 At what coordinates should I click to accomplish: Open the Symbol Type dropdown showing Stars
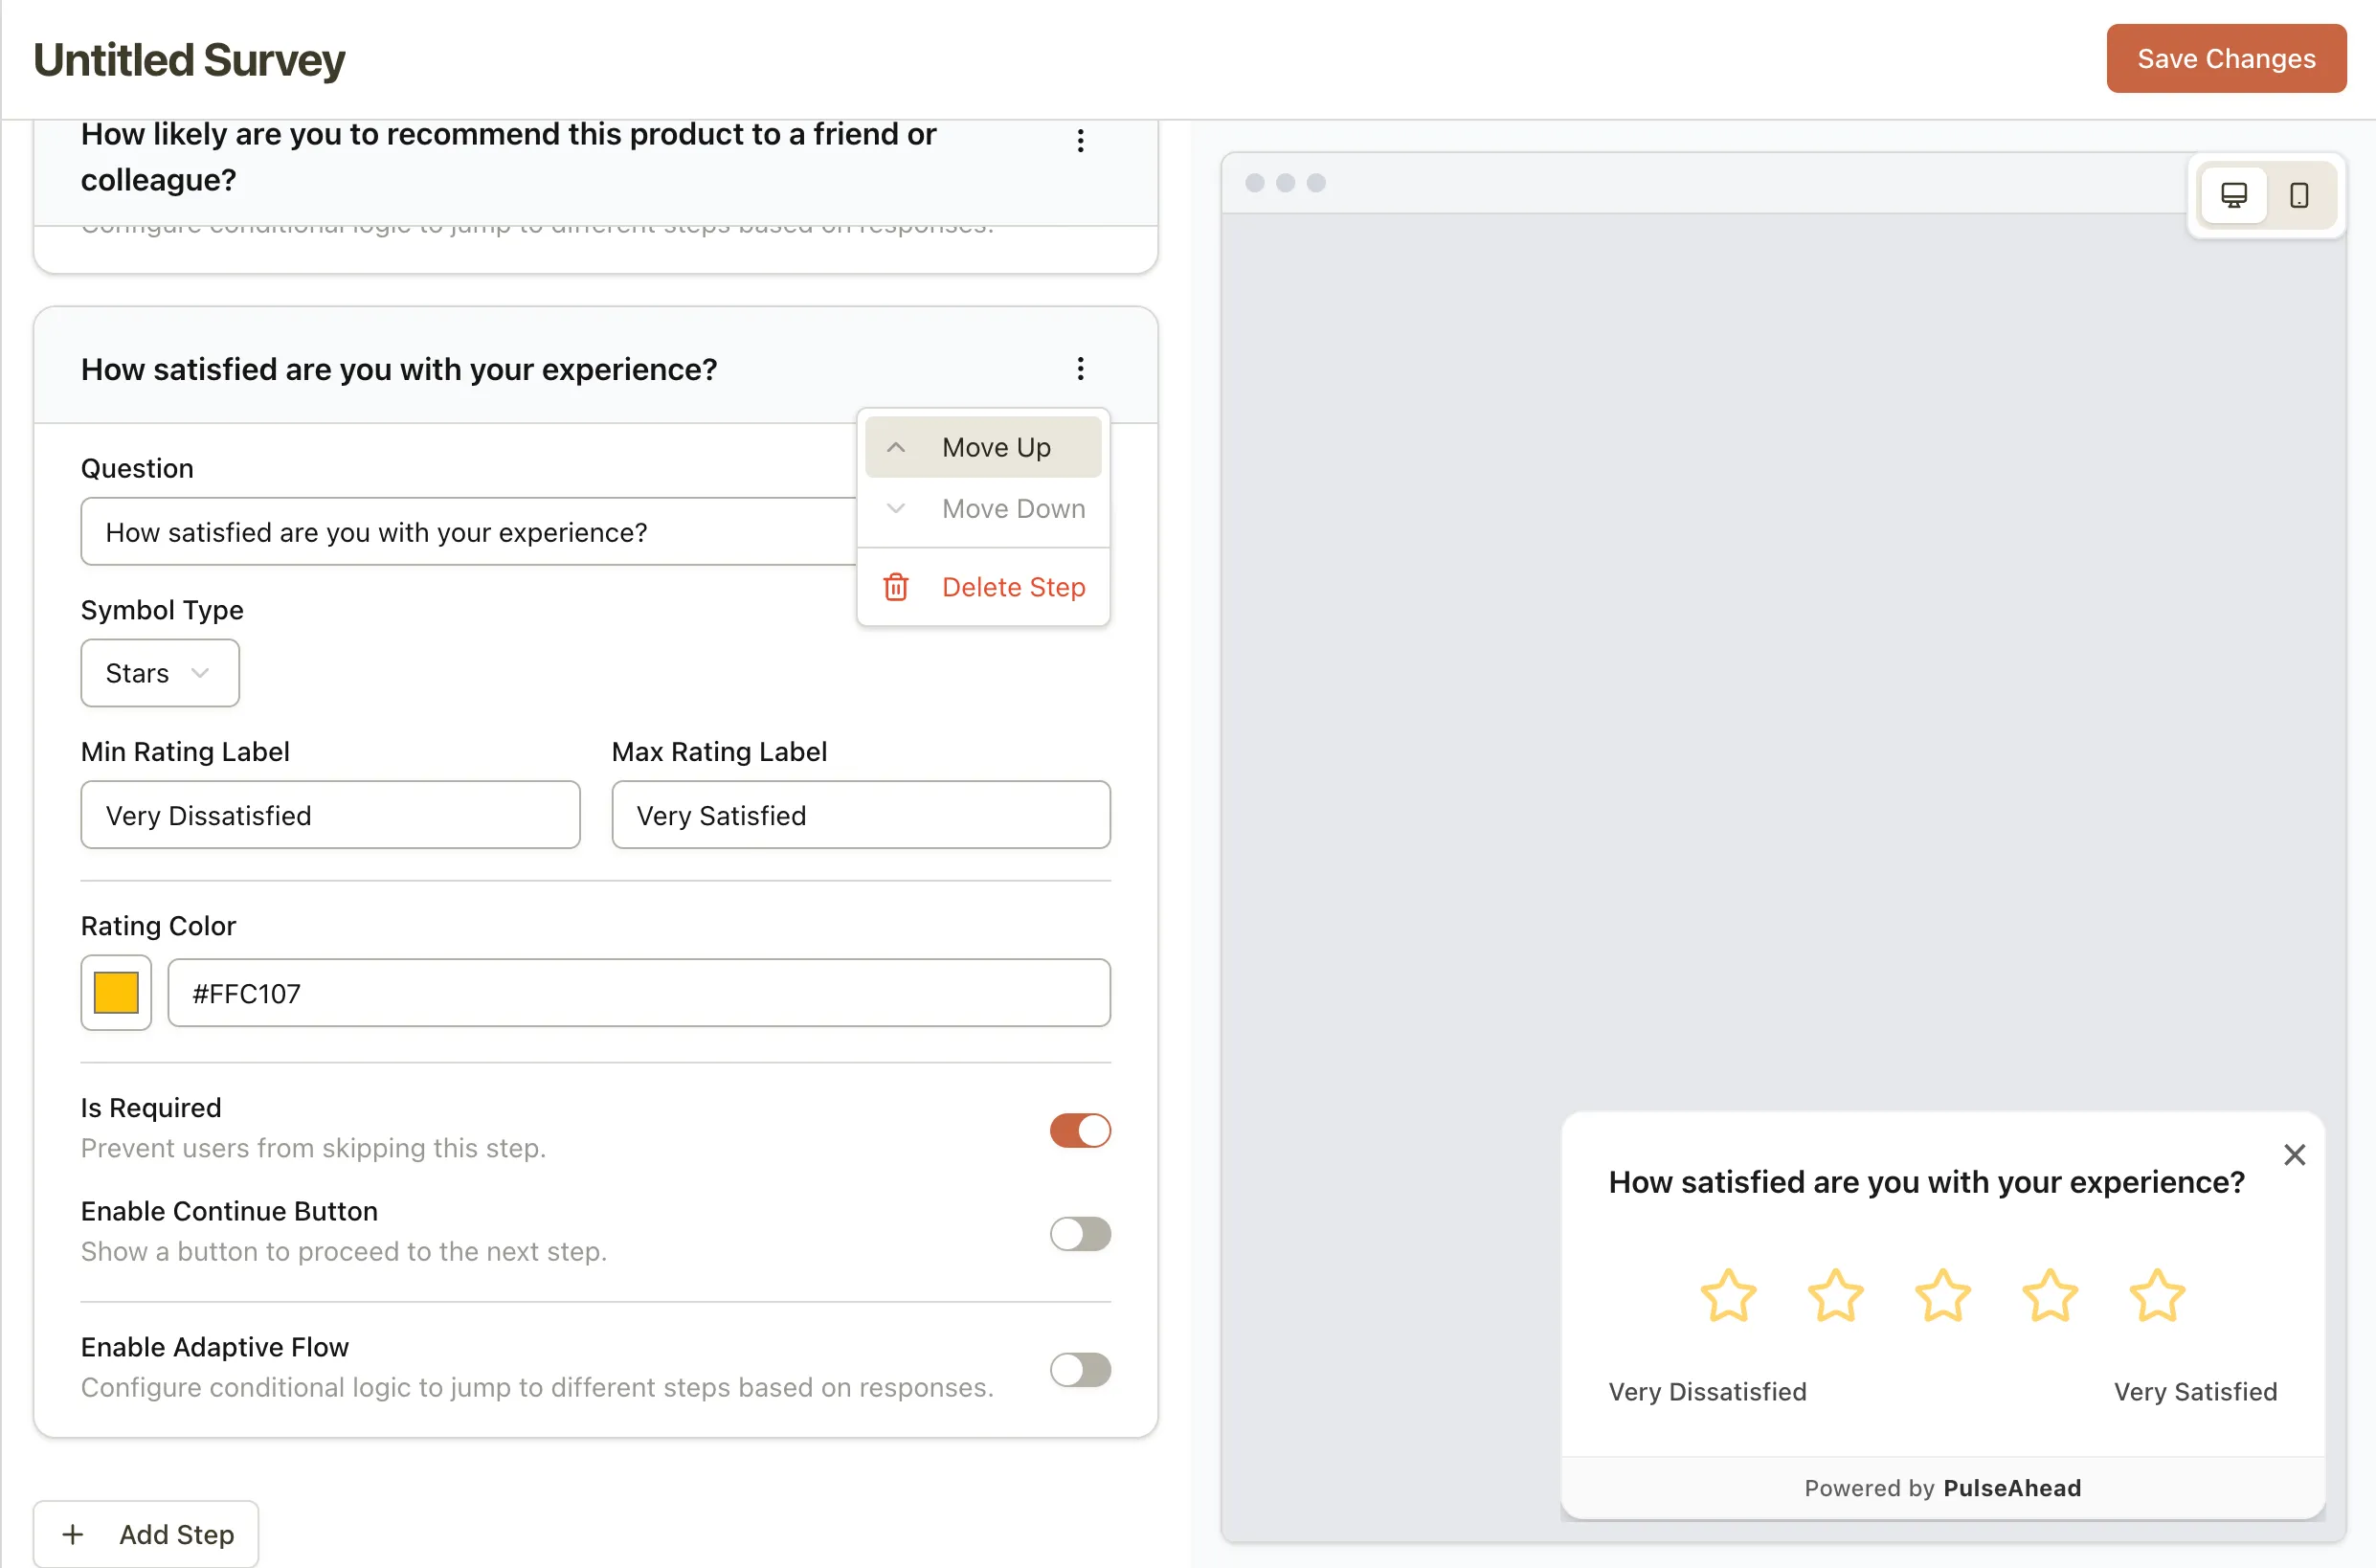pos(159,672)
